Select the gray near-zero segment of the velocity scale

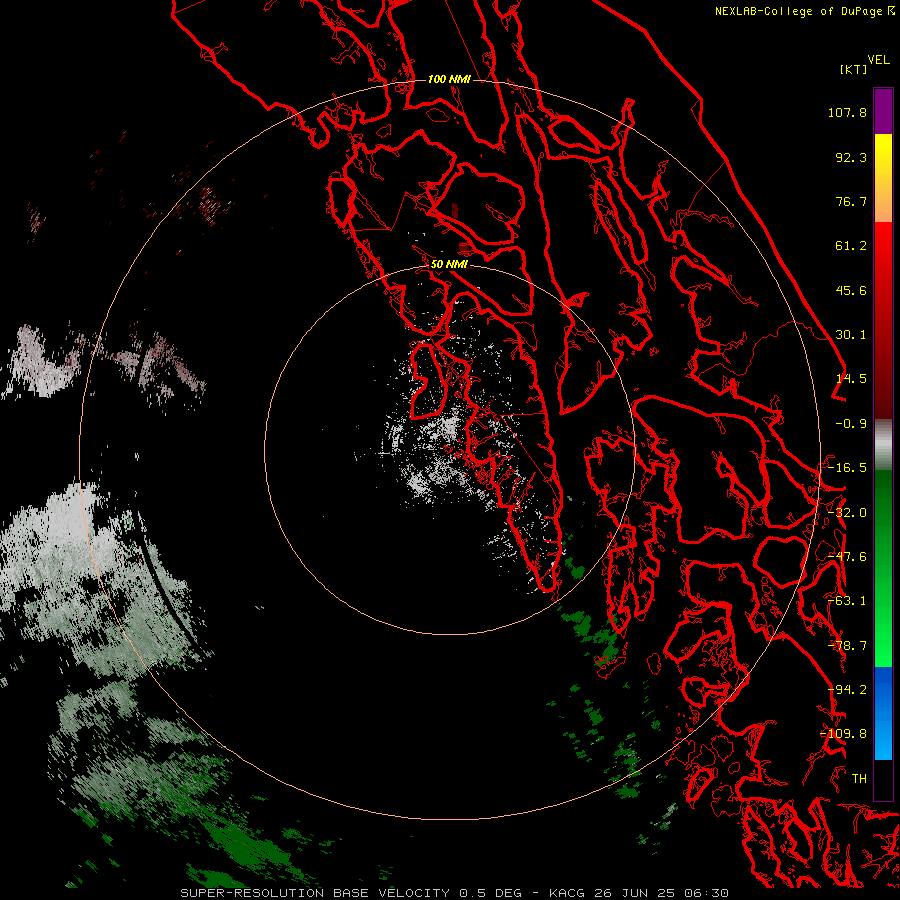tap(883, 445)
